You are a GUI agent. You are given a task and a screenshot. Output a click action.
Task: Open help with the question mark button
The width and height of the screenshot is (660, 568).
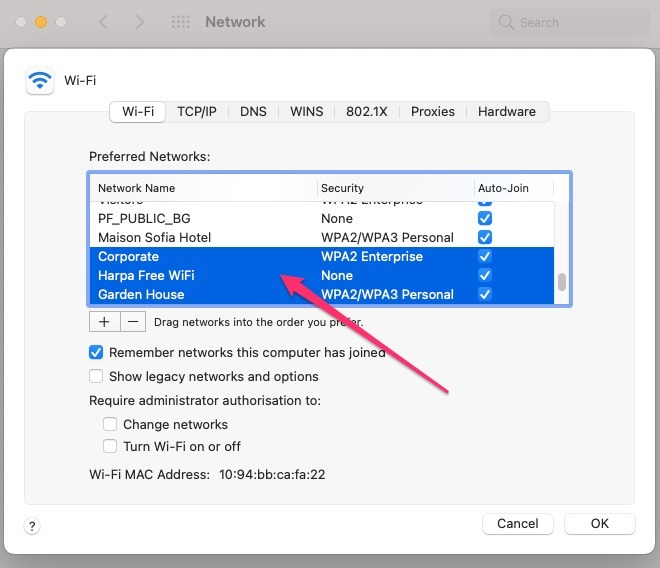(32, 526)
